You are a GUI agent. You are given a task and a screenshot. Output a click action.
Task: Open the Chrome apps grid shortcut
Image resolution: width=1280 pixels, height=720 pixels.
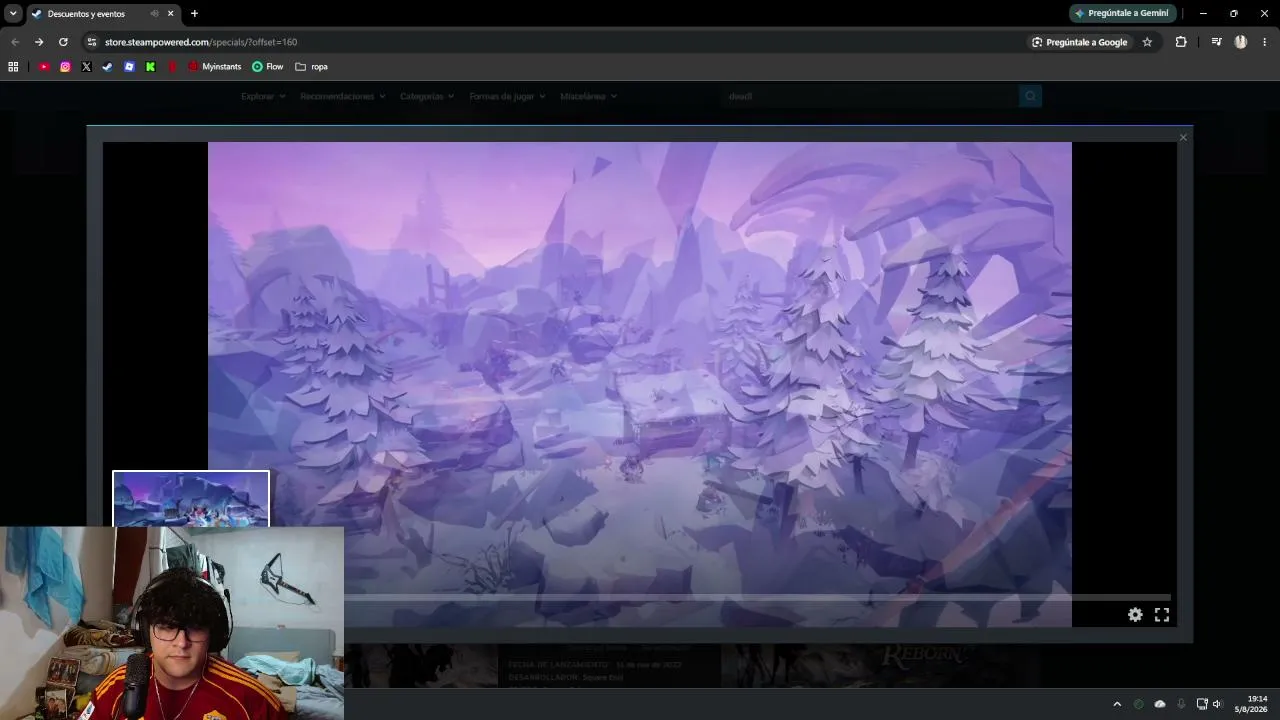point(13,67)
